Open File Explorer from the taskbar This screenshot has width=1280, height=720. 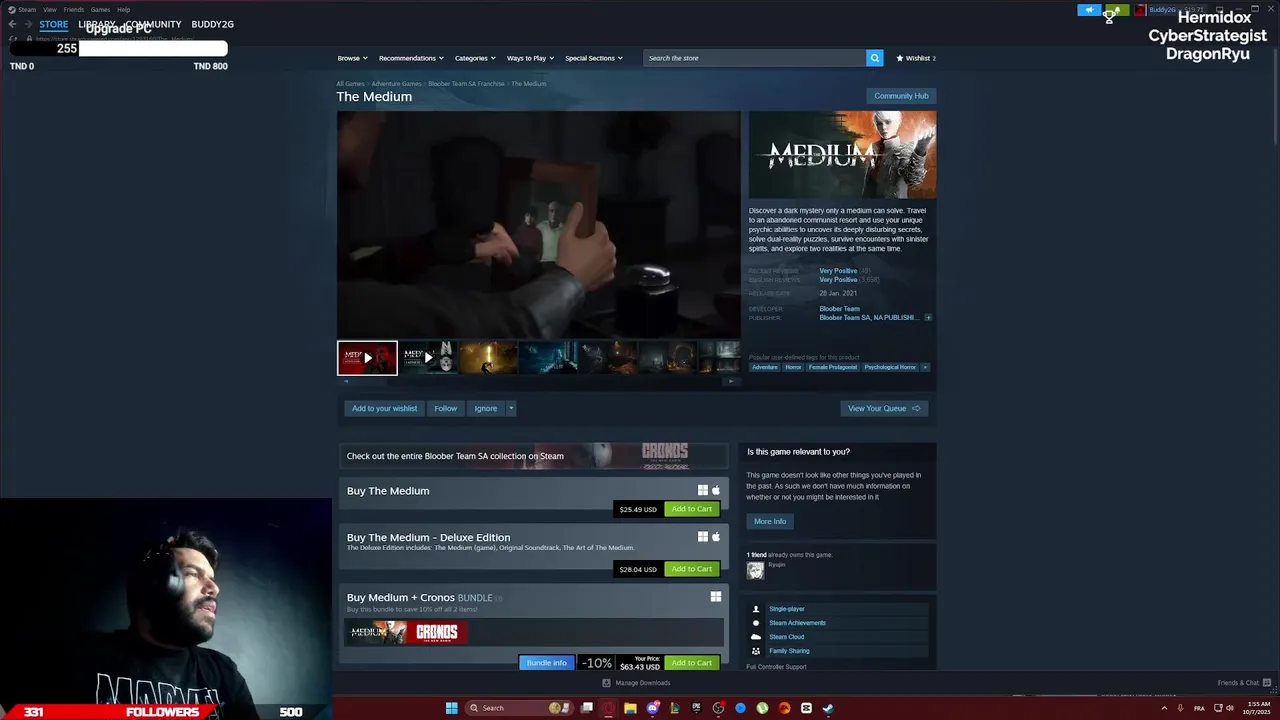point(630,708)
